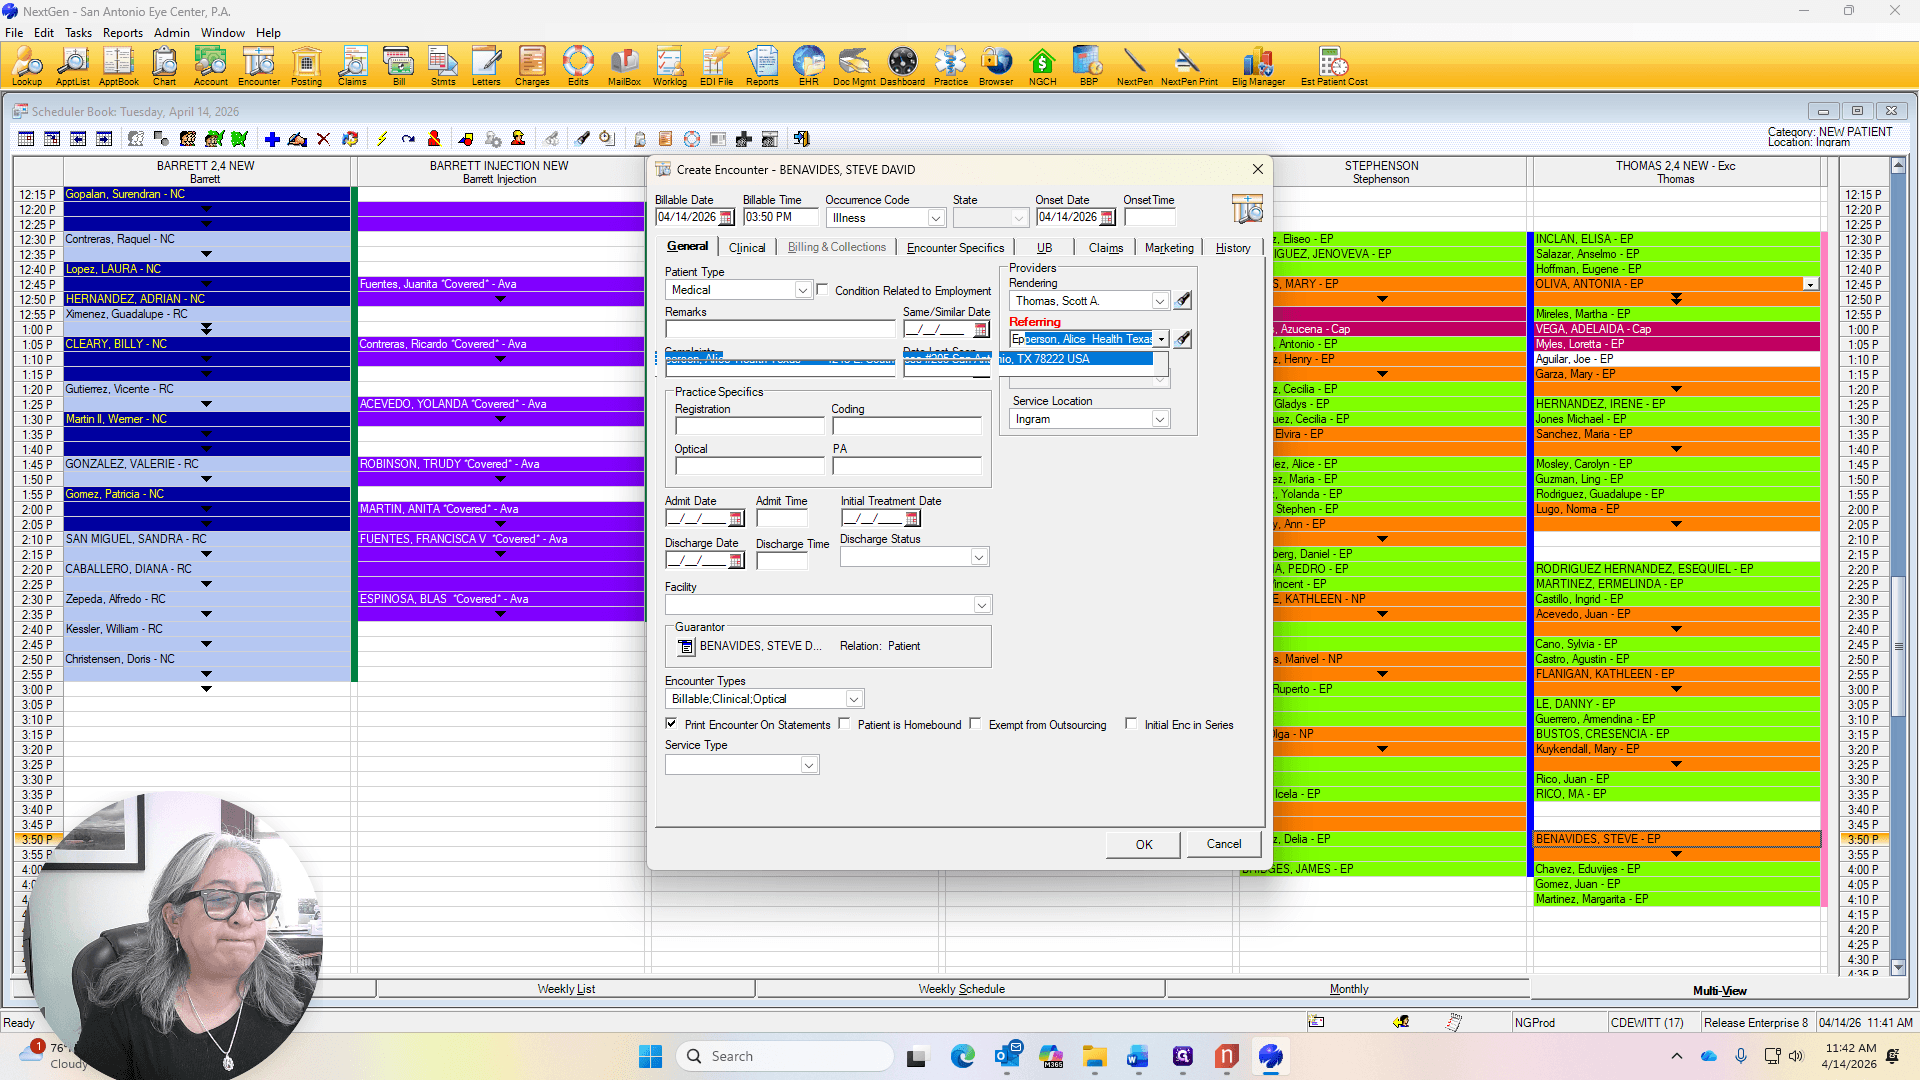Click the OK button

[x=1144, y=845]
